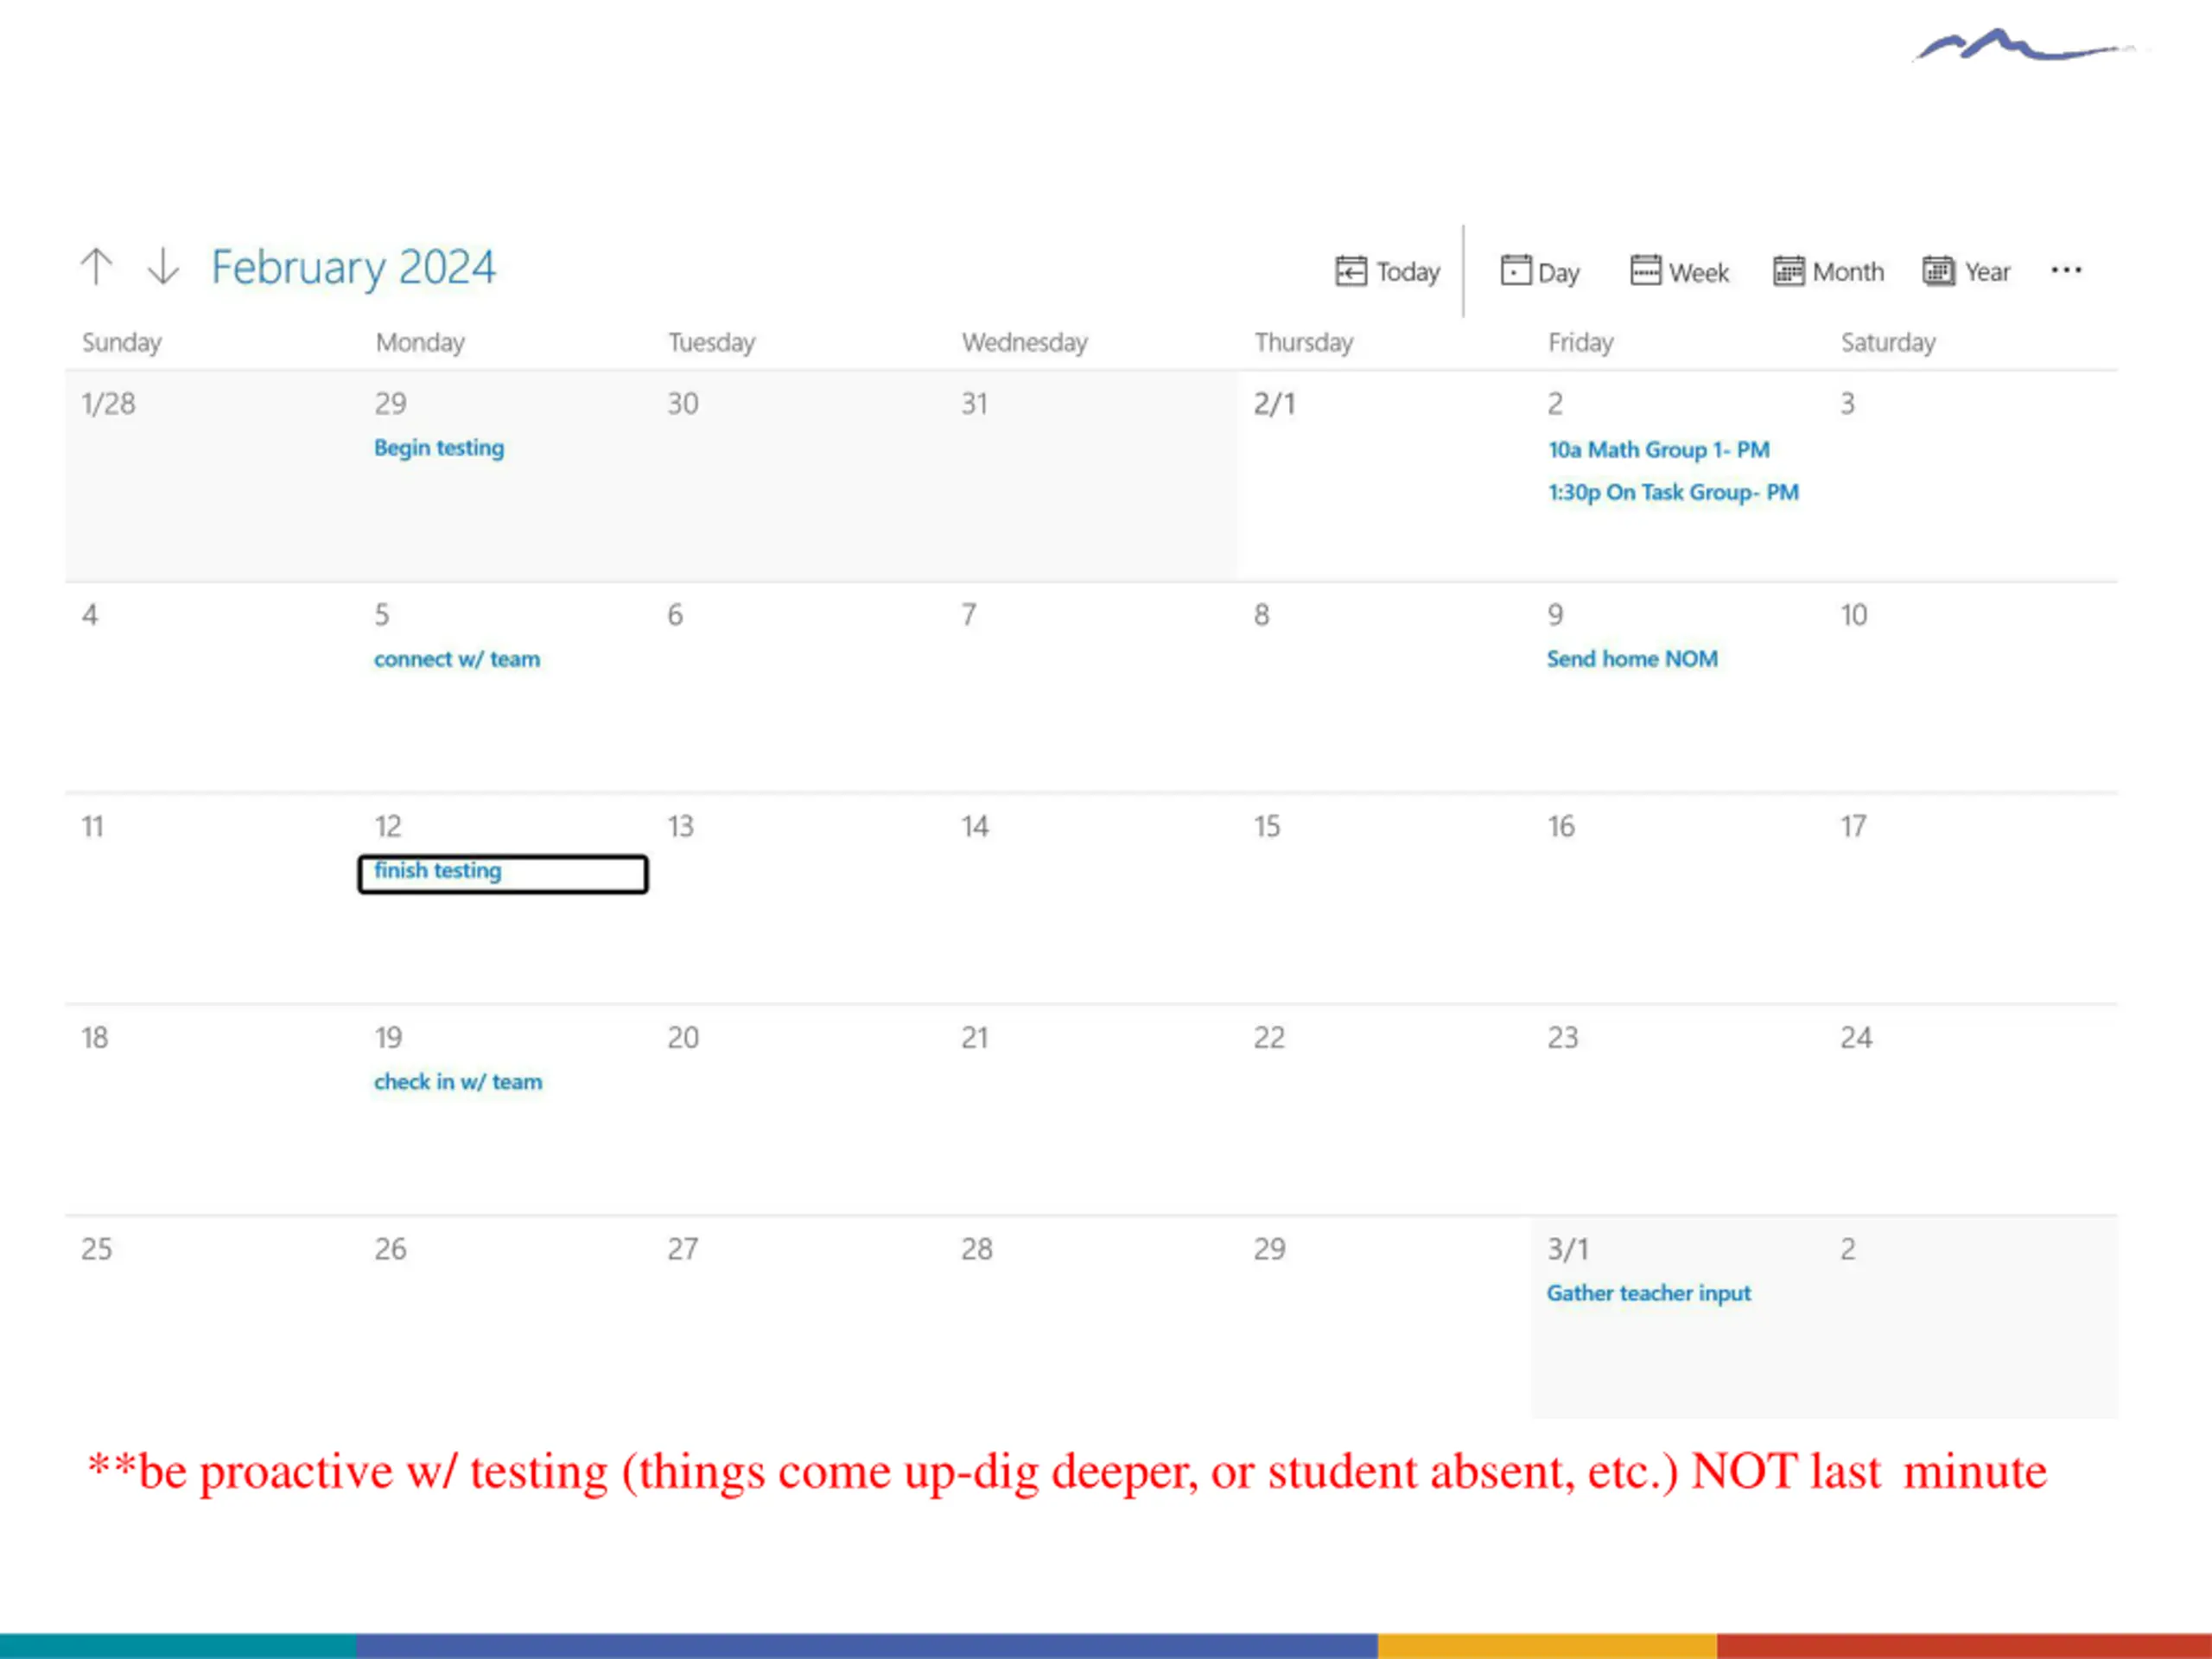
Task: Click the Friday column header
Action: click(1580, 343)
